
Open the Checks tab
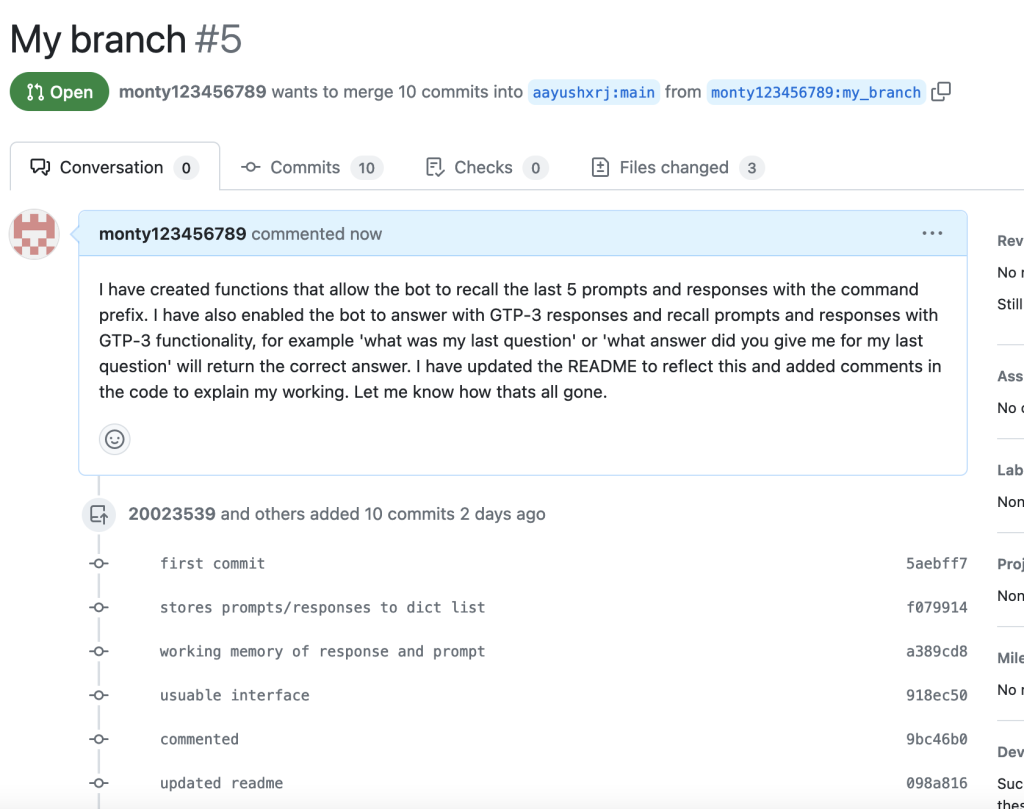[x=487, y=168]
